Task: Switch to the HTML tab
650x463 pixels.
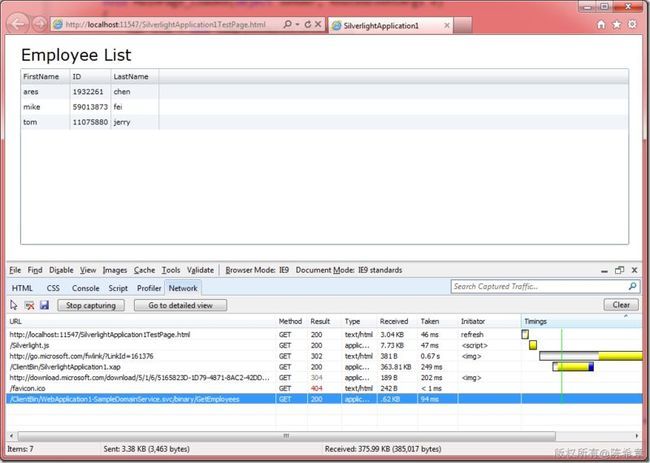Action: [x=22, y=288]
